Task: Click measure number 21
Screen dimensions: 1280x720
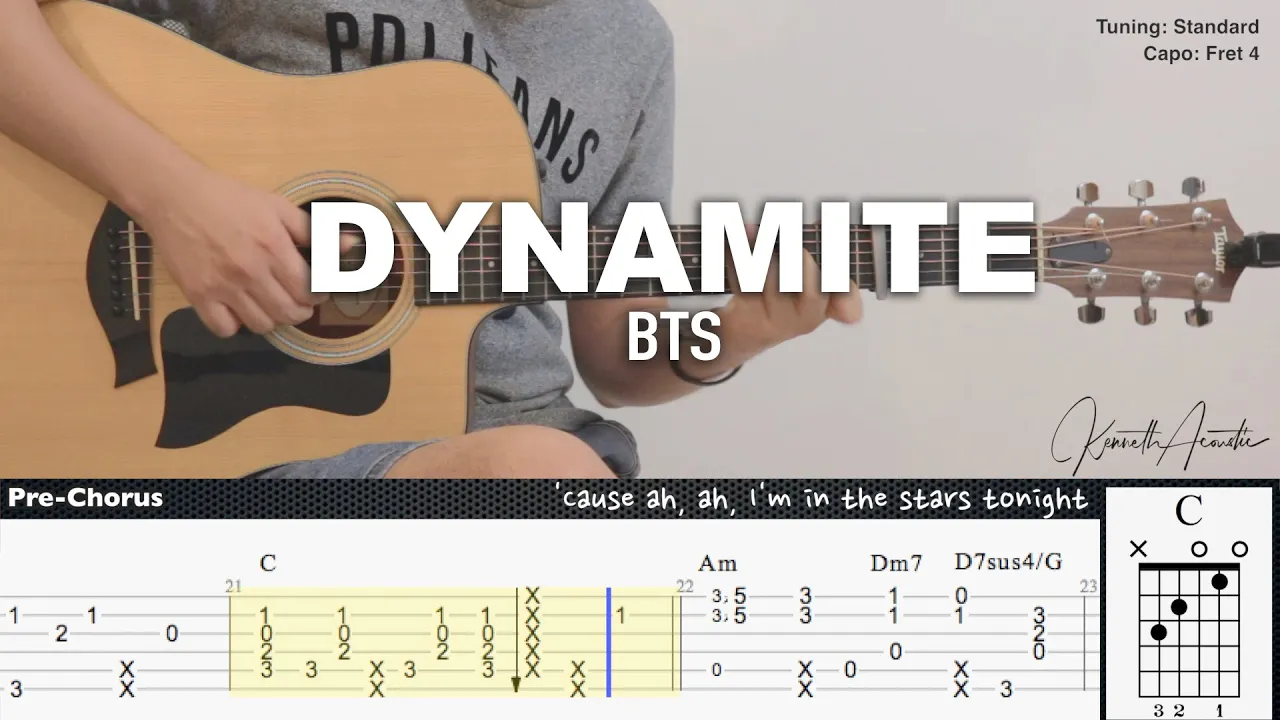Action: pyautogui.click(x=233, y=586)
